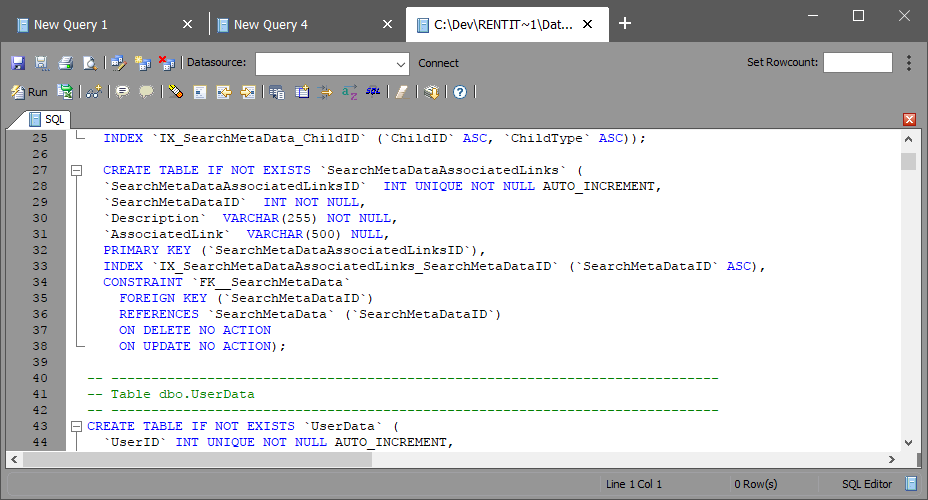Collapse the code fold at line 27
Viewport: 928px width, 500px height.
coord(76,170)
